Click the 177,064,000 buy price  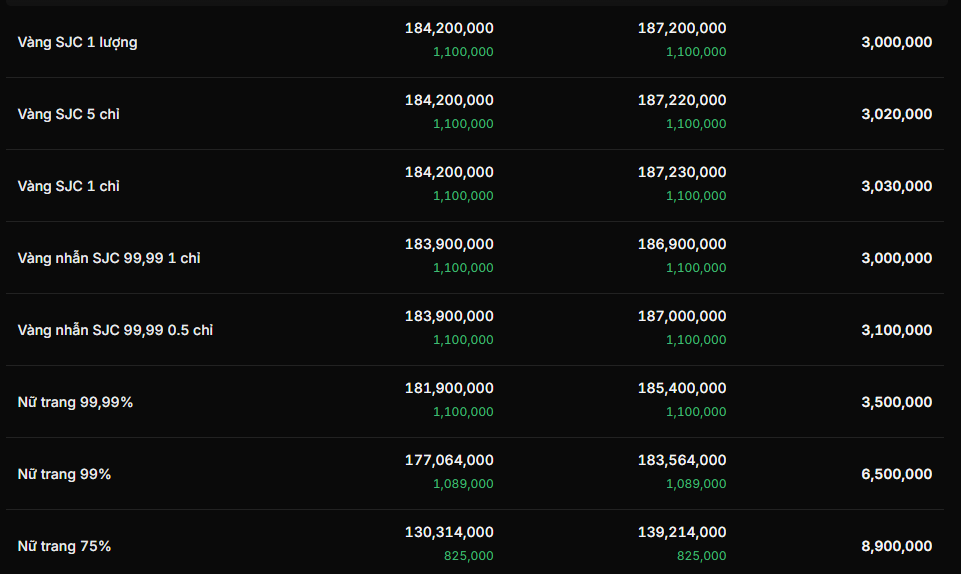(x=449, y=460)
